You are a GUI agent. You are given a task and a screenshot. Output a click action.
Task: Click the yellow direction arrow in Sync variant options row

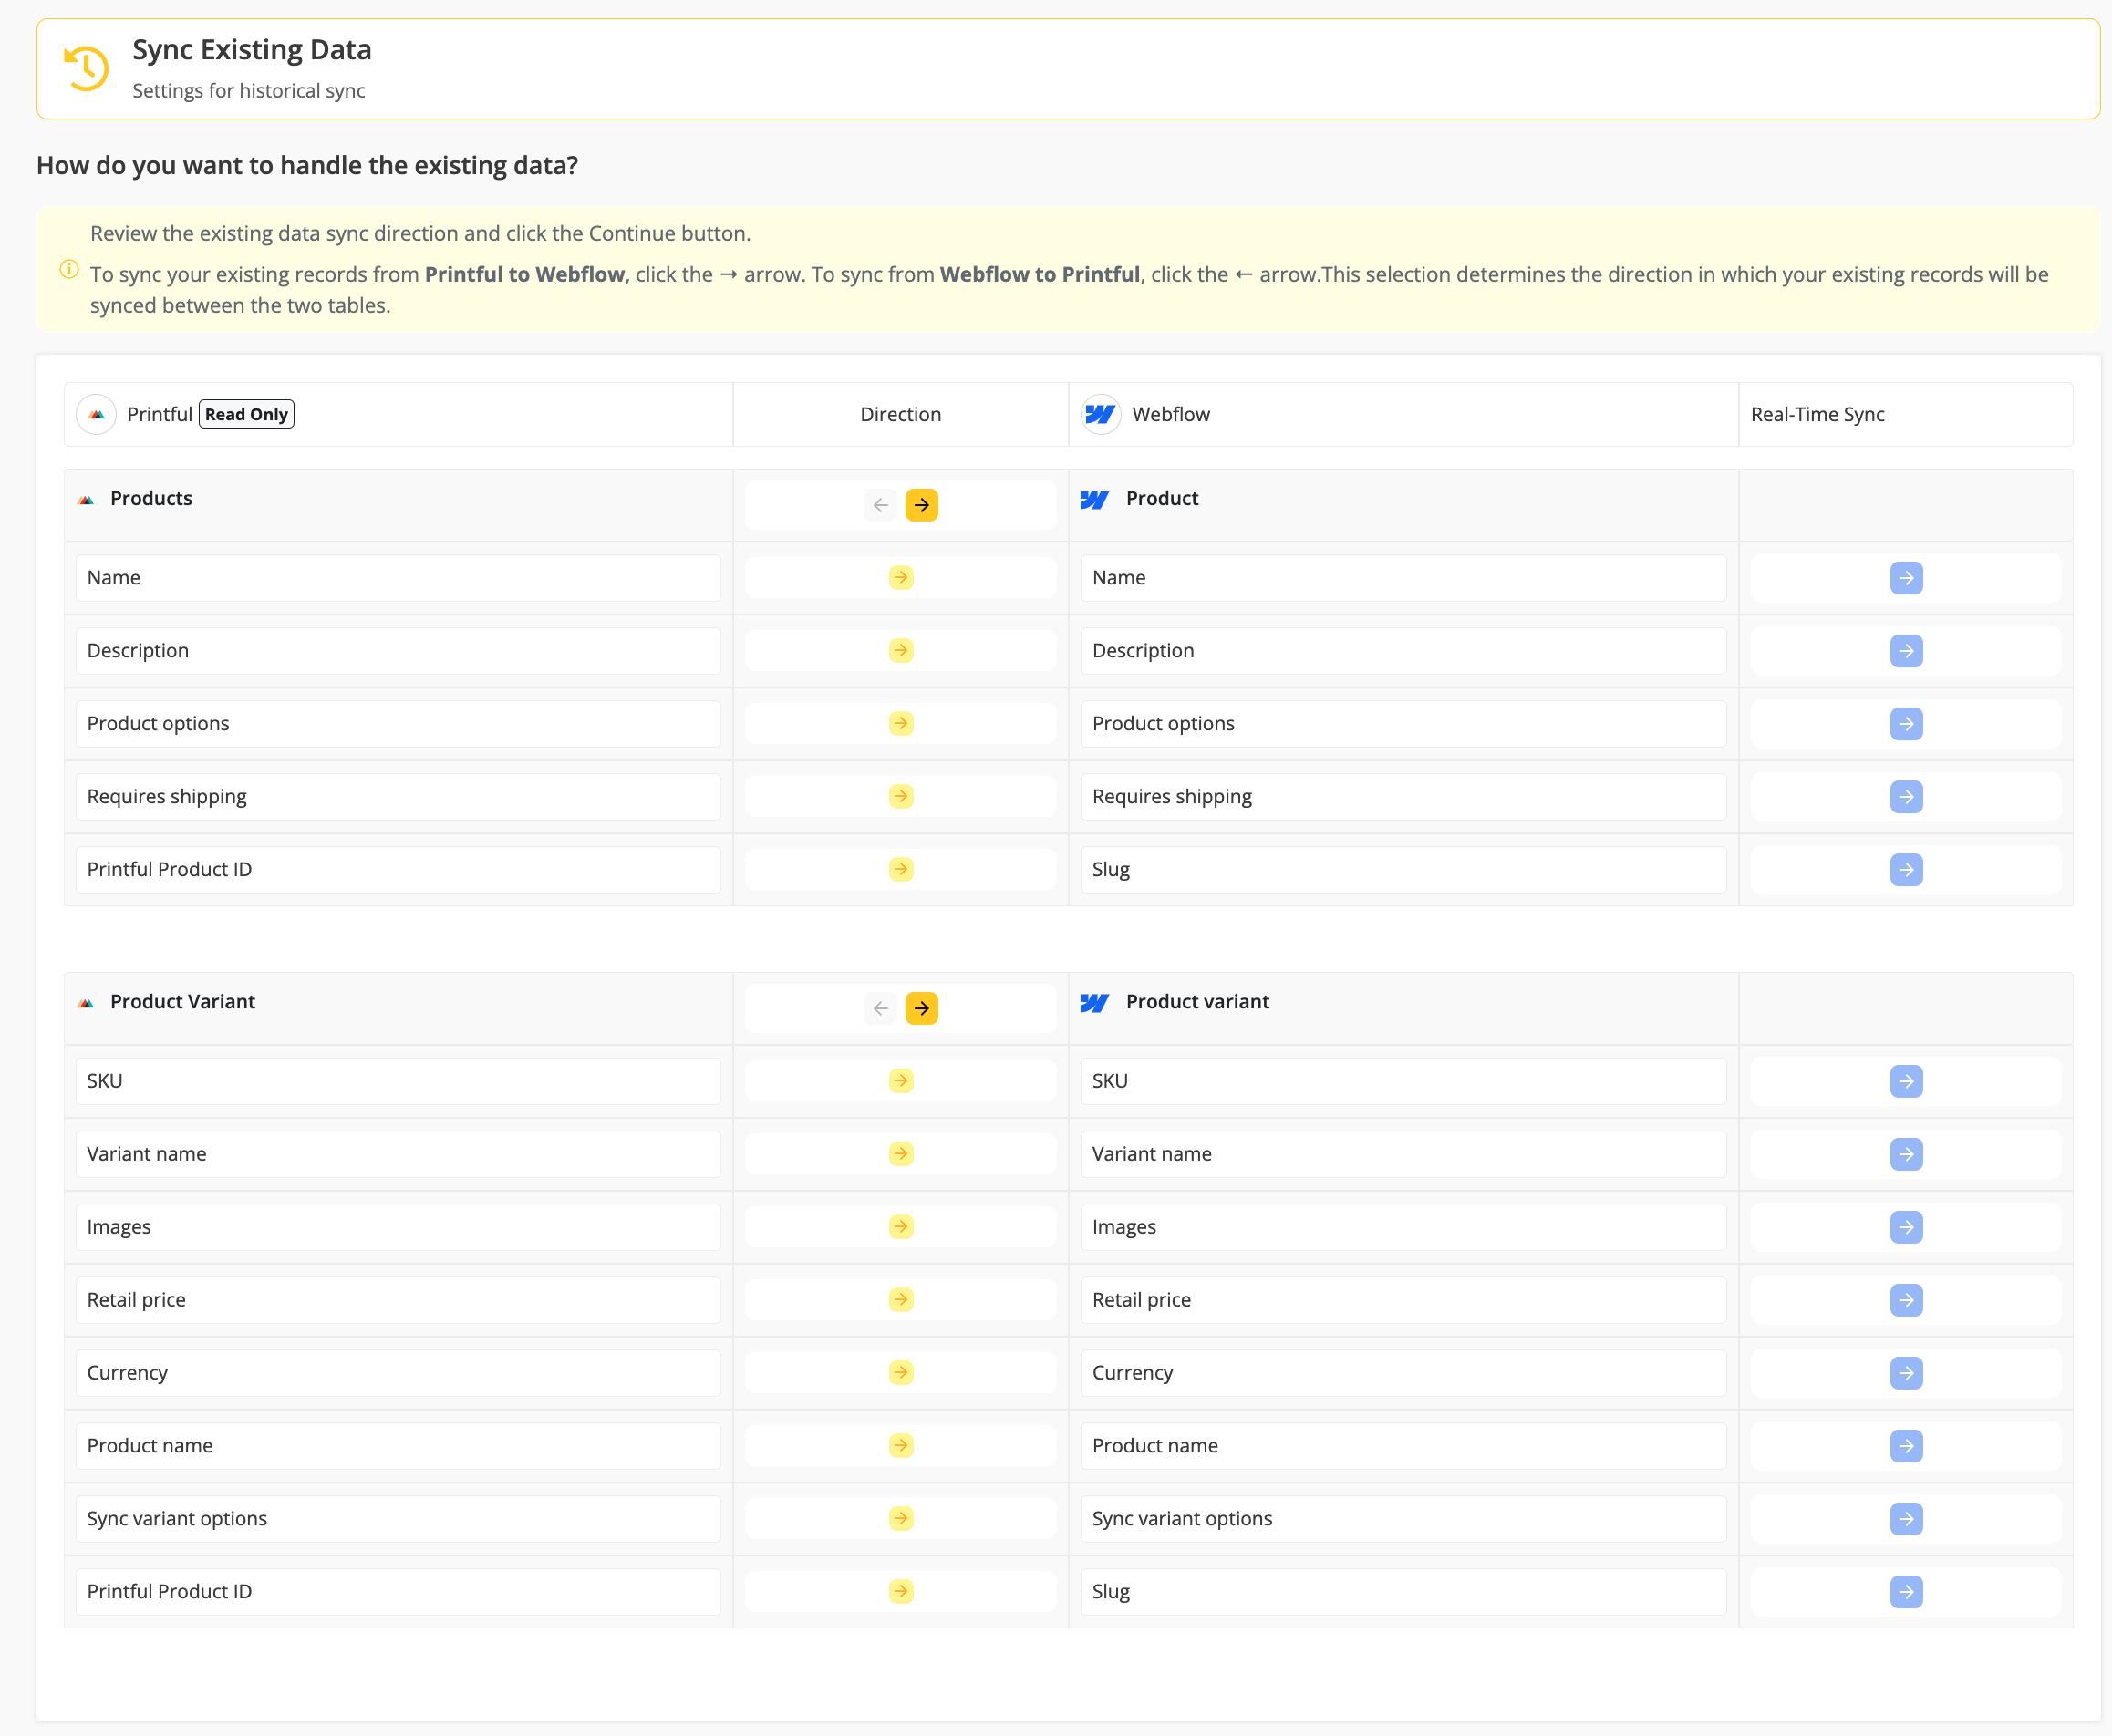(x=901, y=1519)
